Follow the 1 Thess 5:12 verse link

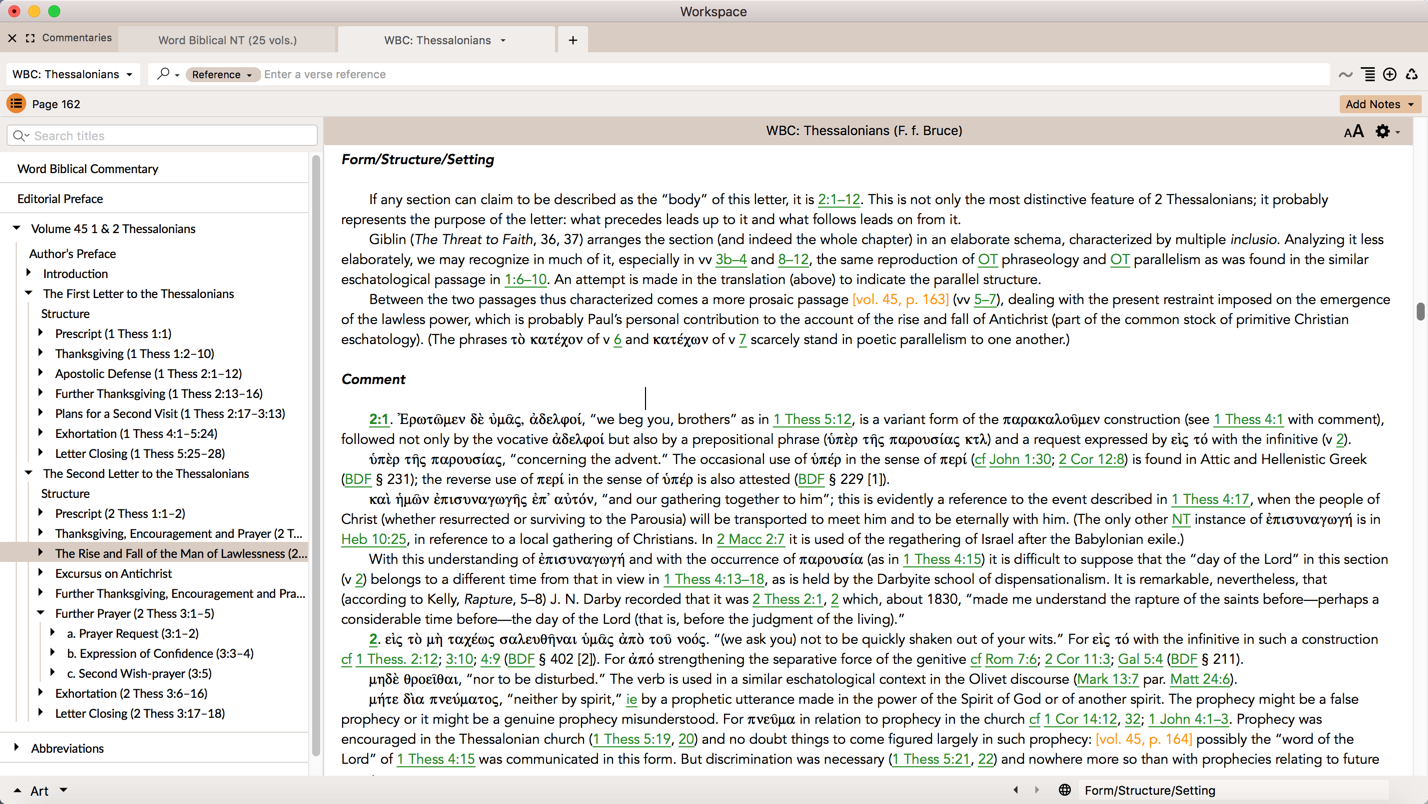click(812, 419)
